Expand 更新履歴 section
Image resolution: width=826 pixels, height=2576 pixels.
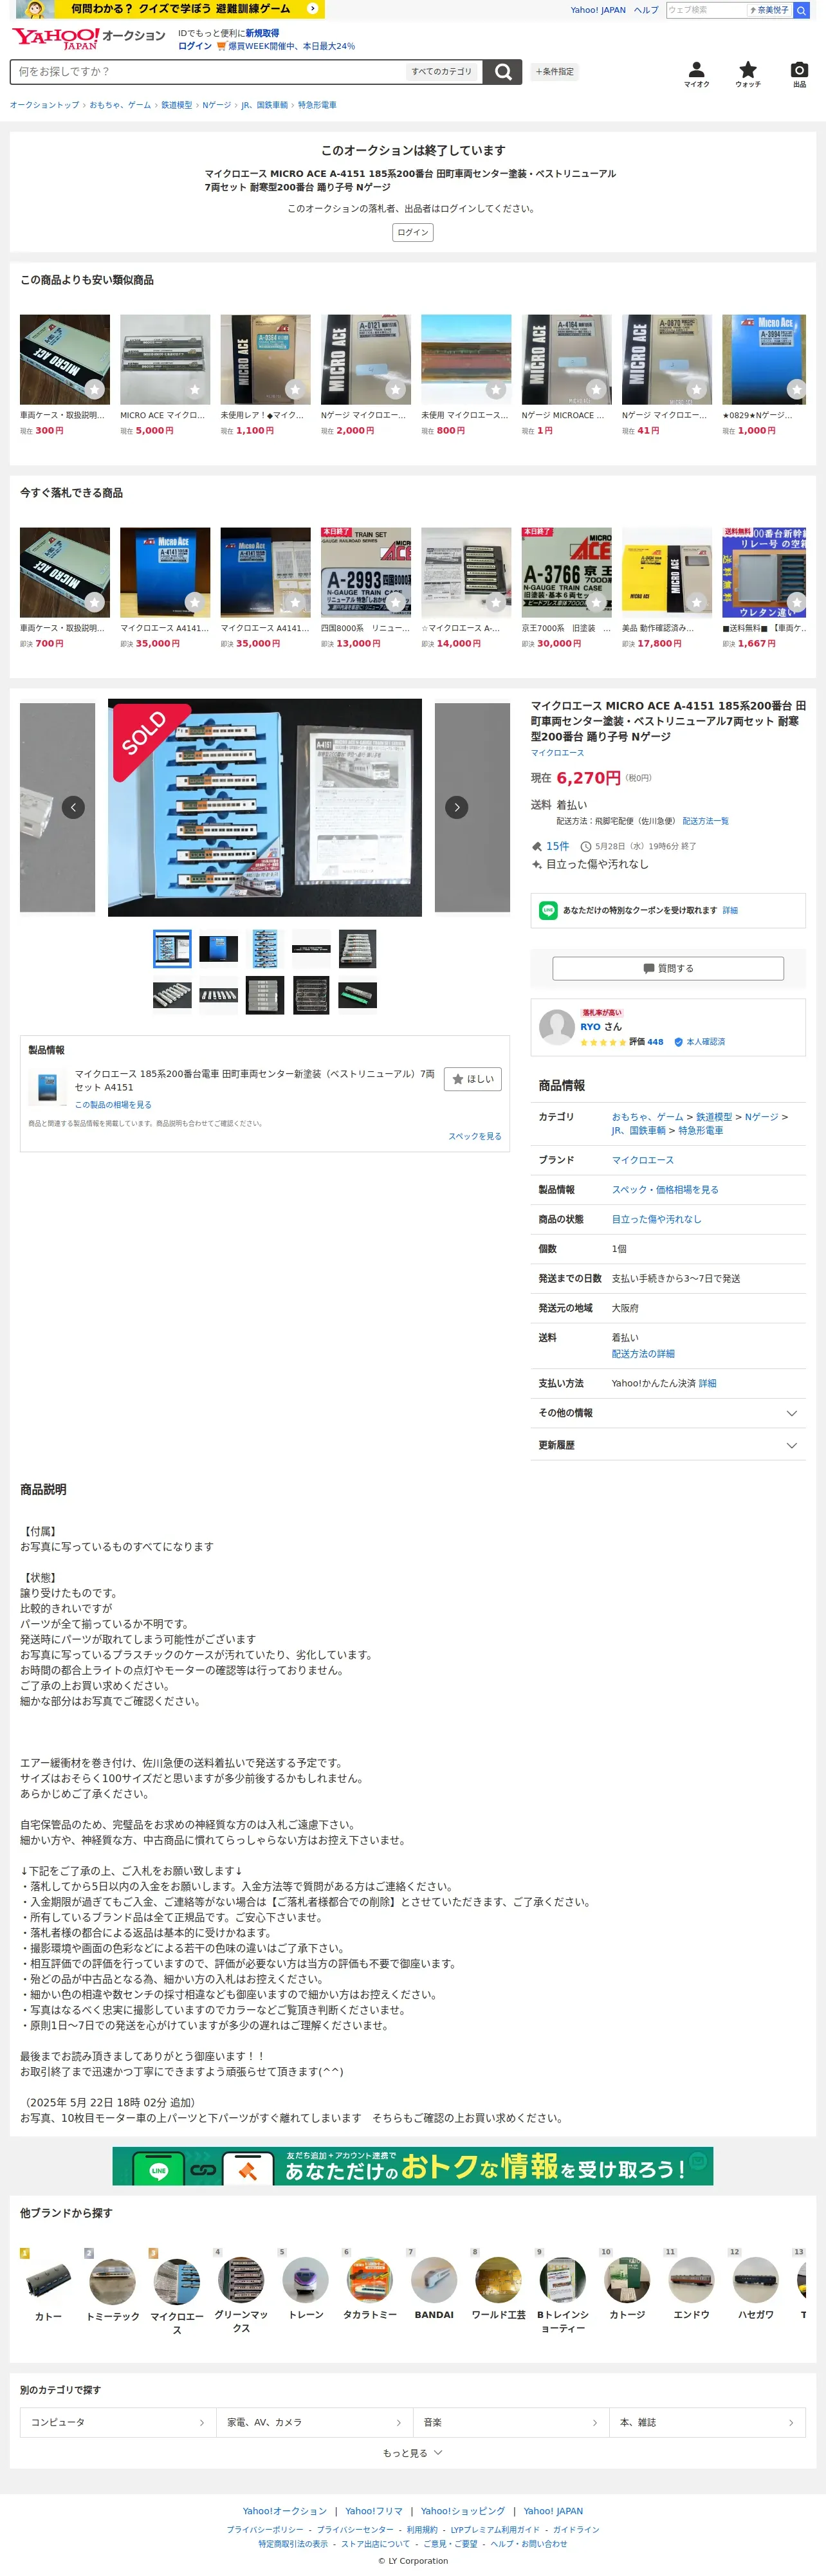click(667, 1445)
